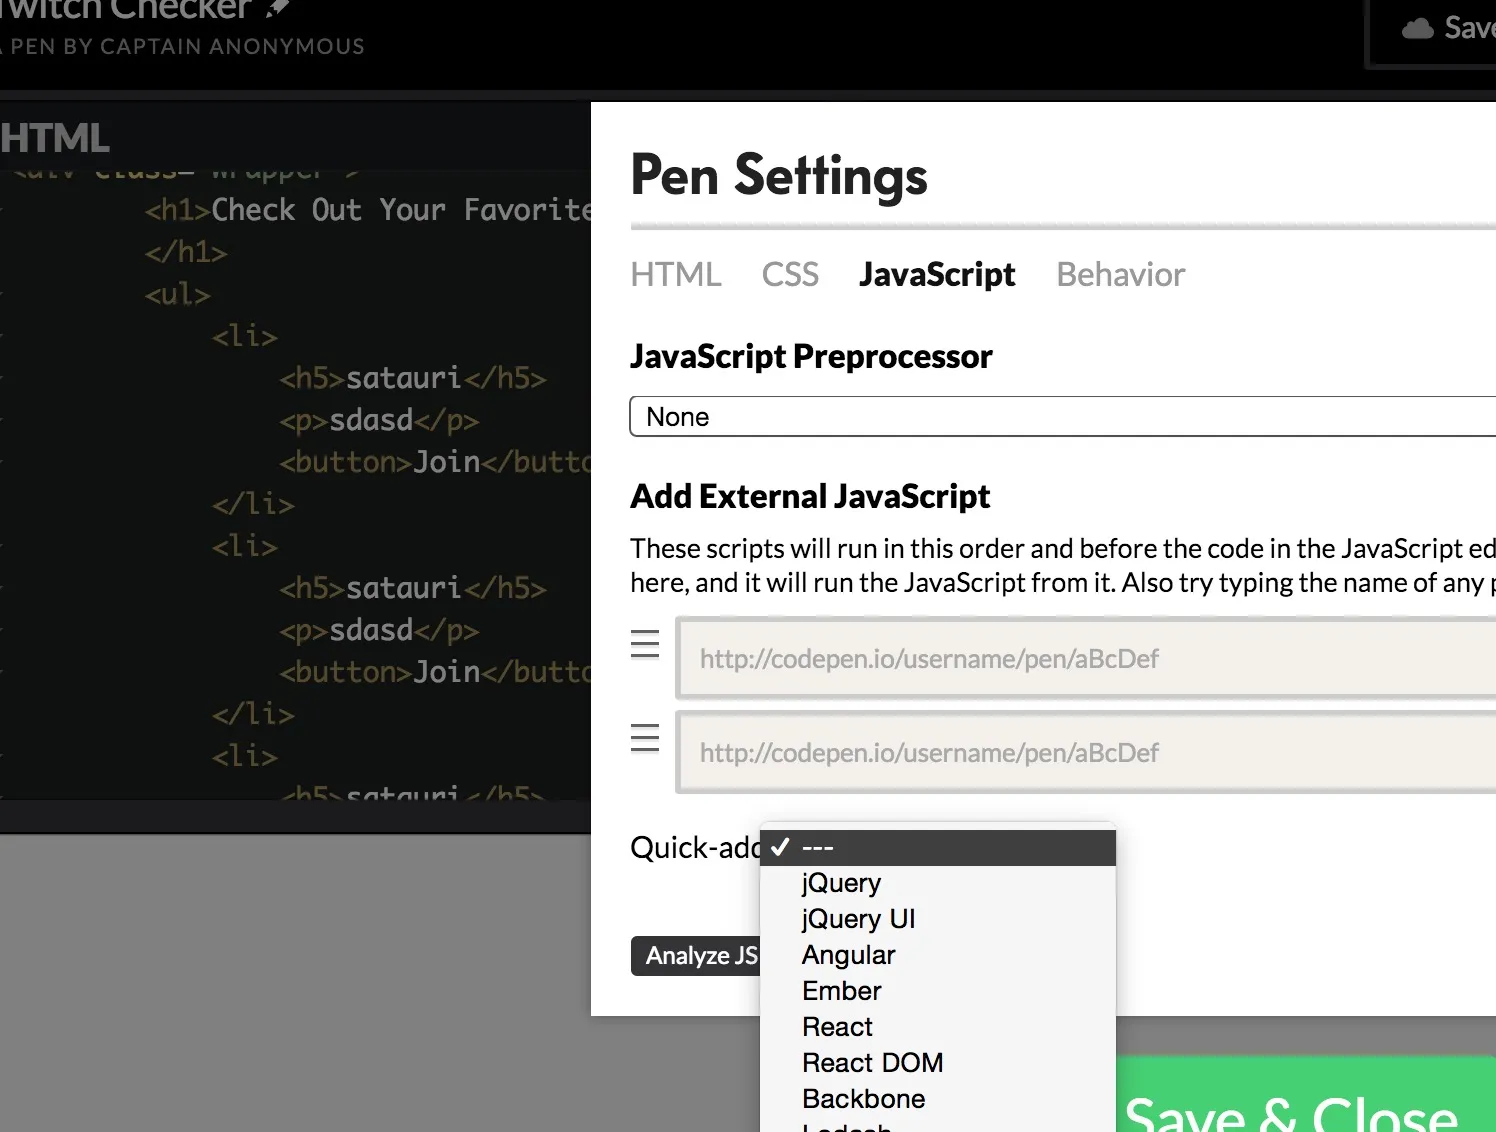Click the Analyze JS button
1496x1132 pixels.
[696, 956]
